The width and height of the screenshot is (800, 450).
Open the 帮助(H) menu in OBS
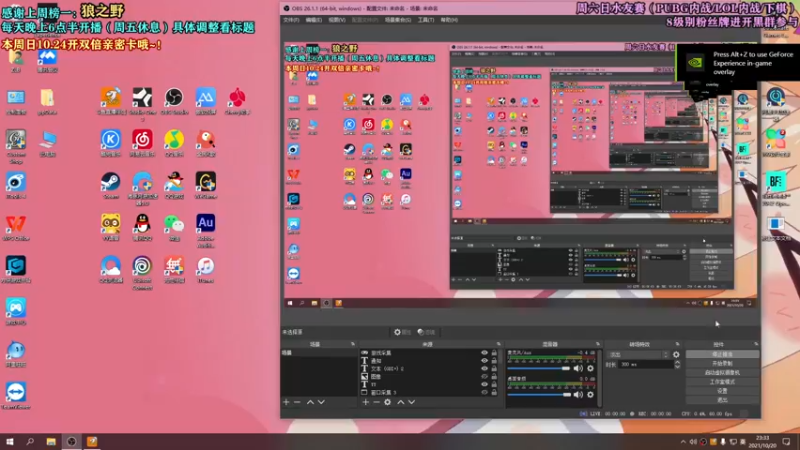(x=449, y=20)
